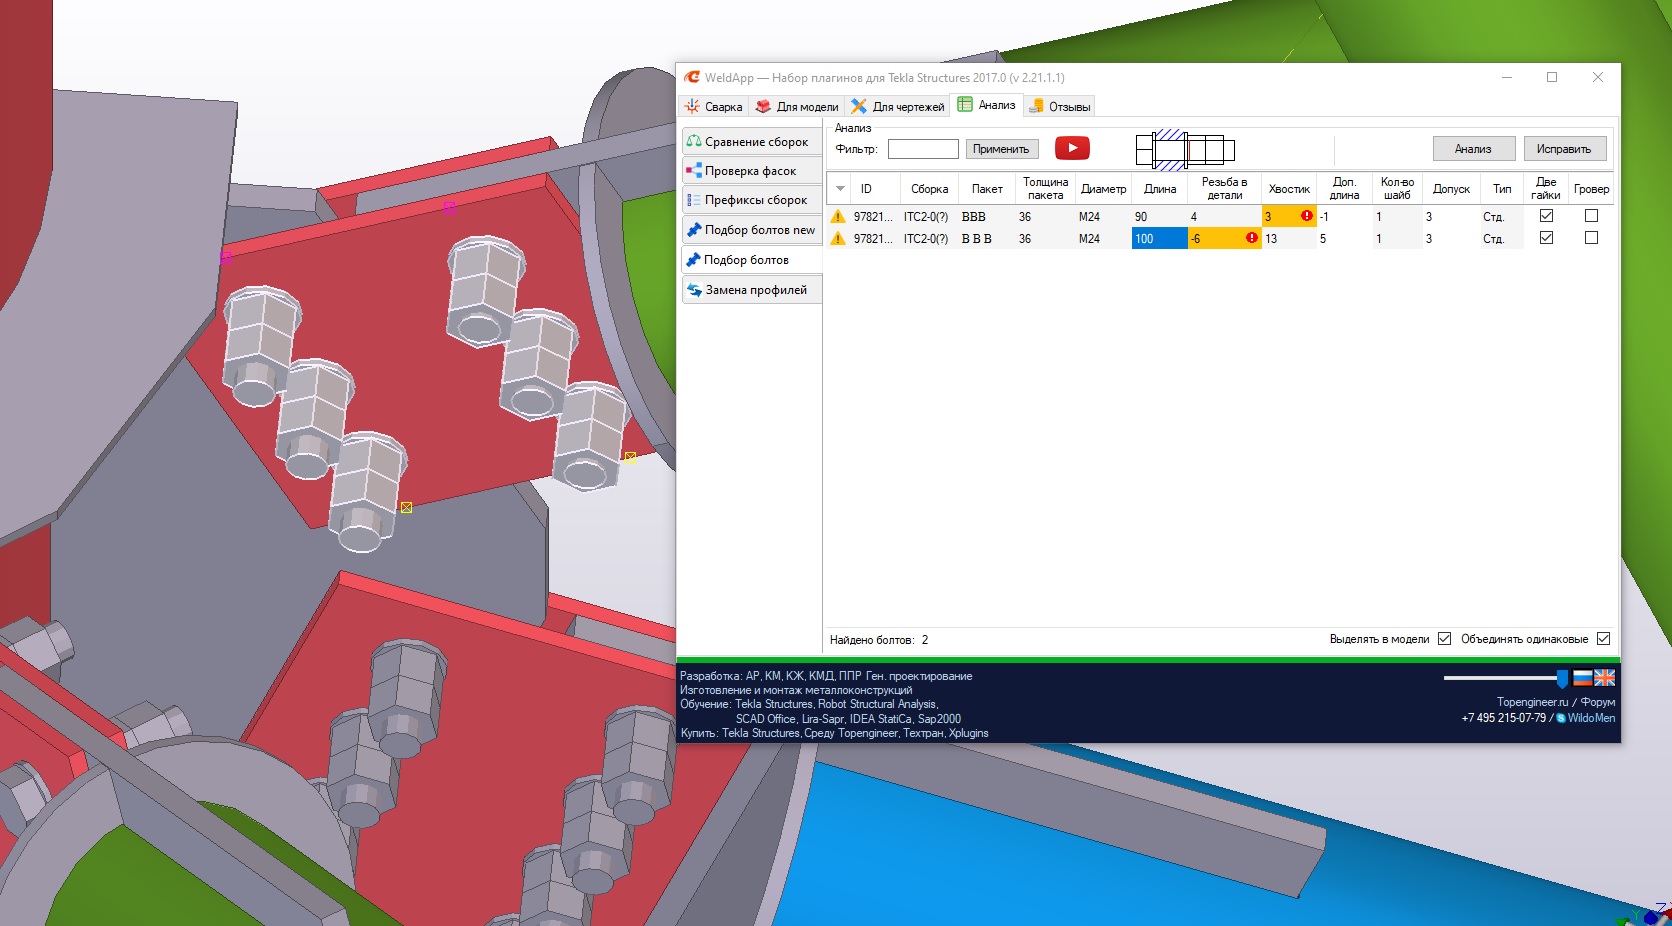
Task: Open the Для чертежей tab
Action: [x=897, y=106]
